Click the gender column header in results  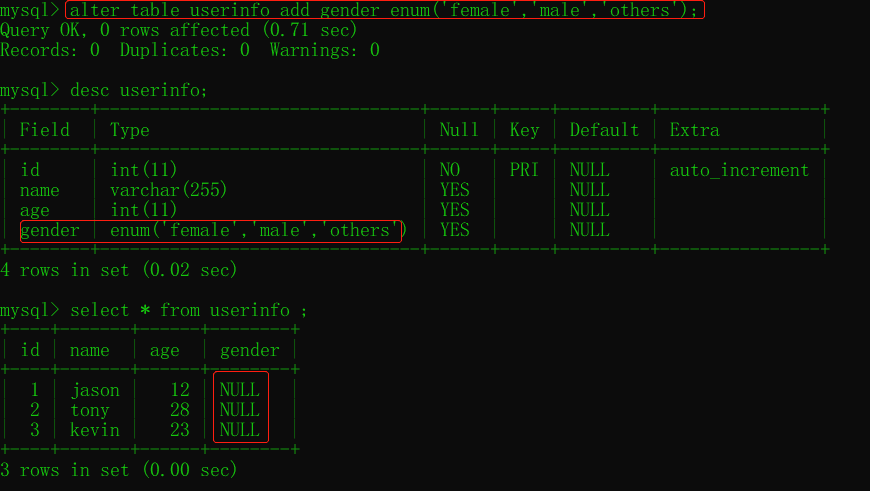[x=250, y=350]
